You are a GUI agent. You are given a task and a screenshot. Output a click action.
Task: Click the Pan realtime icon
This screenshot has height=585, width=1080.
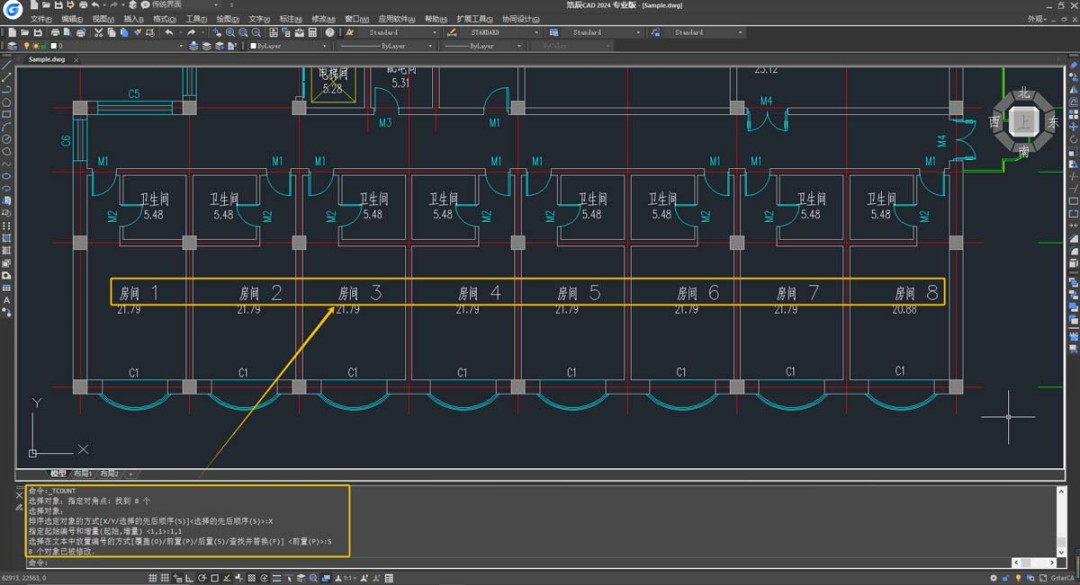(216, 32)
